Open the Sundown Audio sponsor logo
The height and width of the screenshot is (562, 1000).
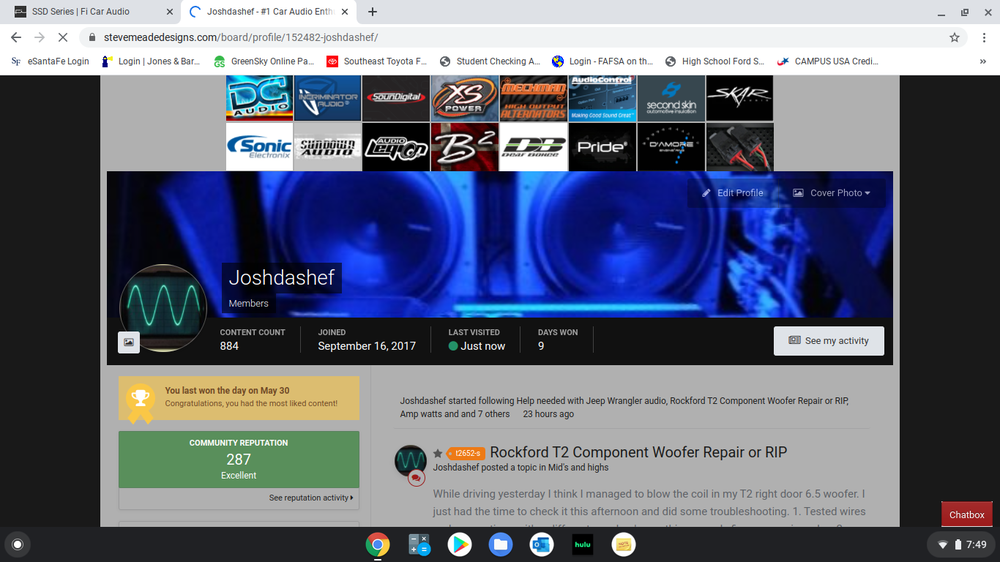[x=328, y=147]
